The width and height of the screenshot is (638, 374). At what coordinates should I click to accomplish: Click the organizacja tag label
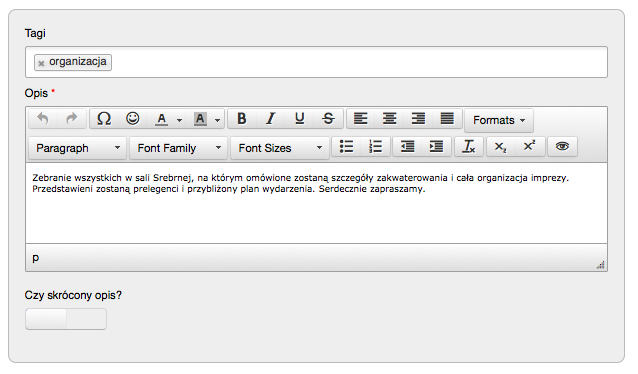tap(78, 61)
